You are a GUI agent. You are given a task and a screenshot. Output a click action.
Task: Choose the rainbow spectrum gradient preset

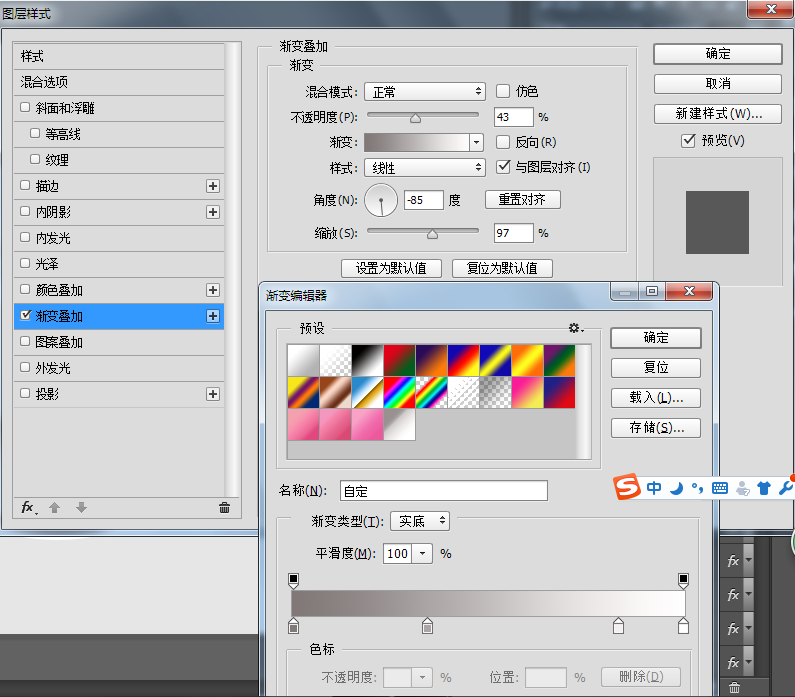(x=399, y=392)
